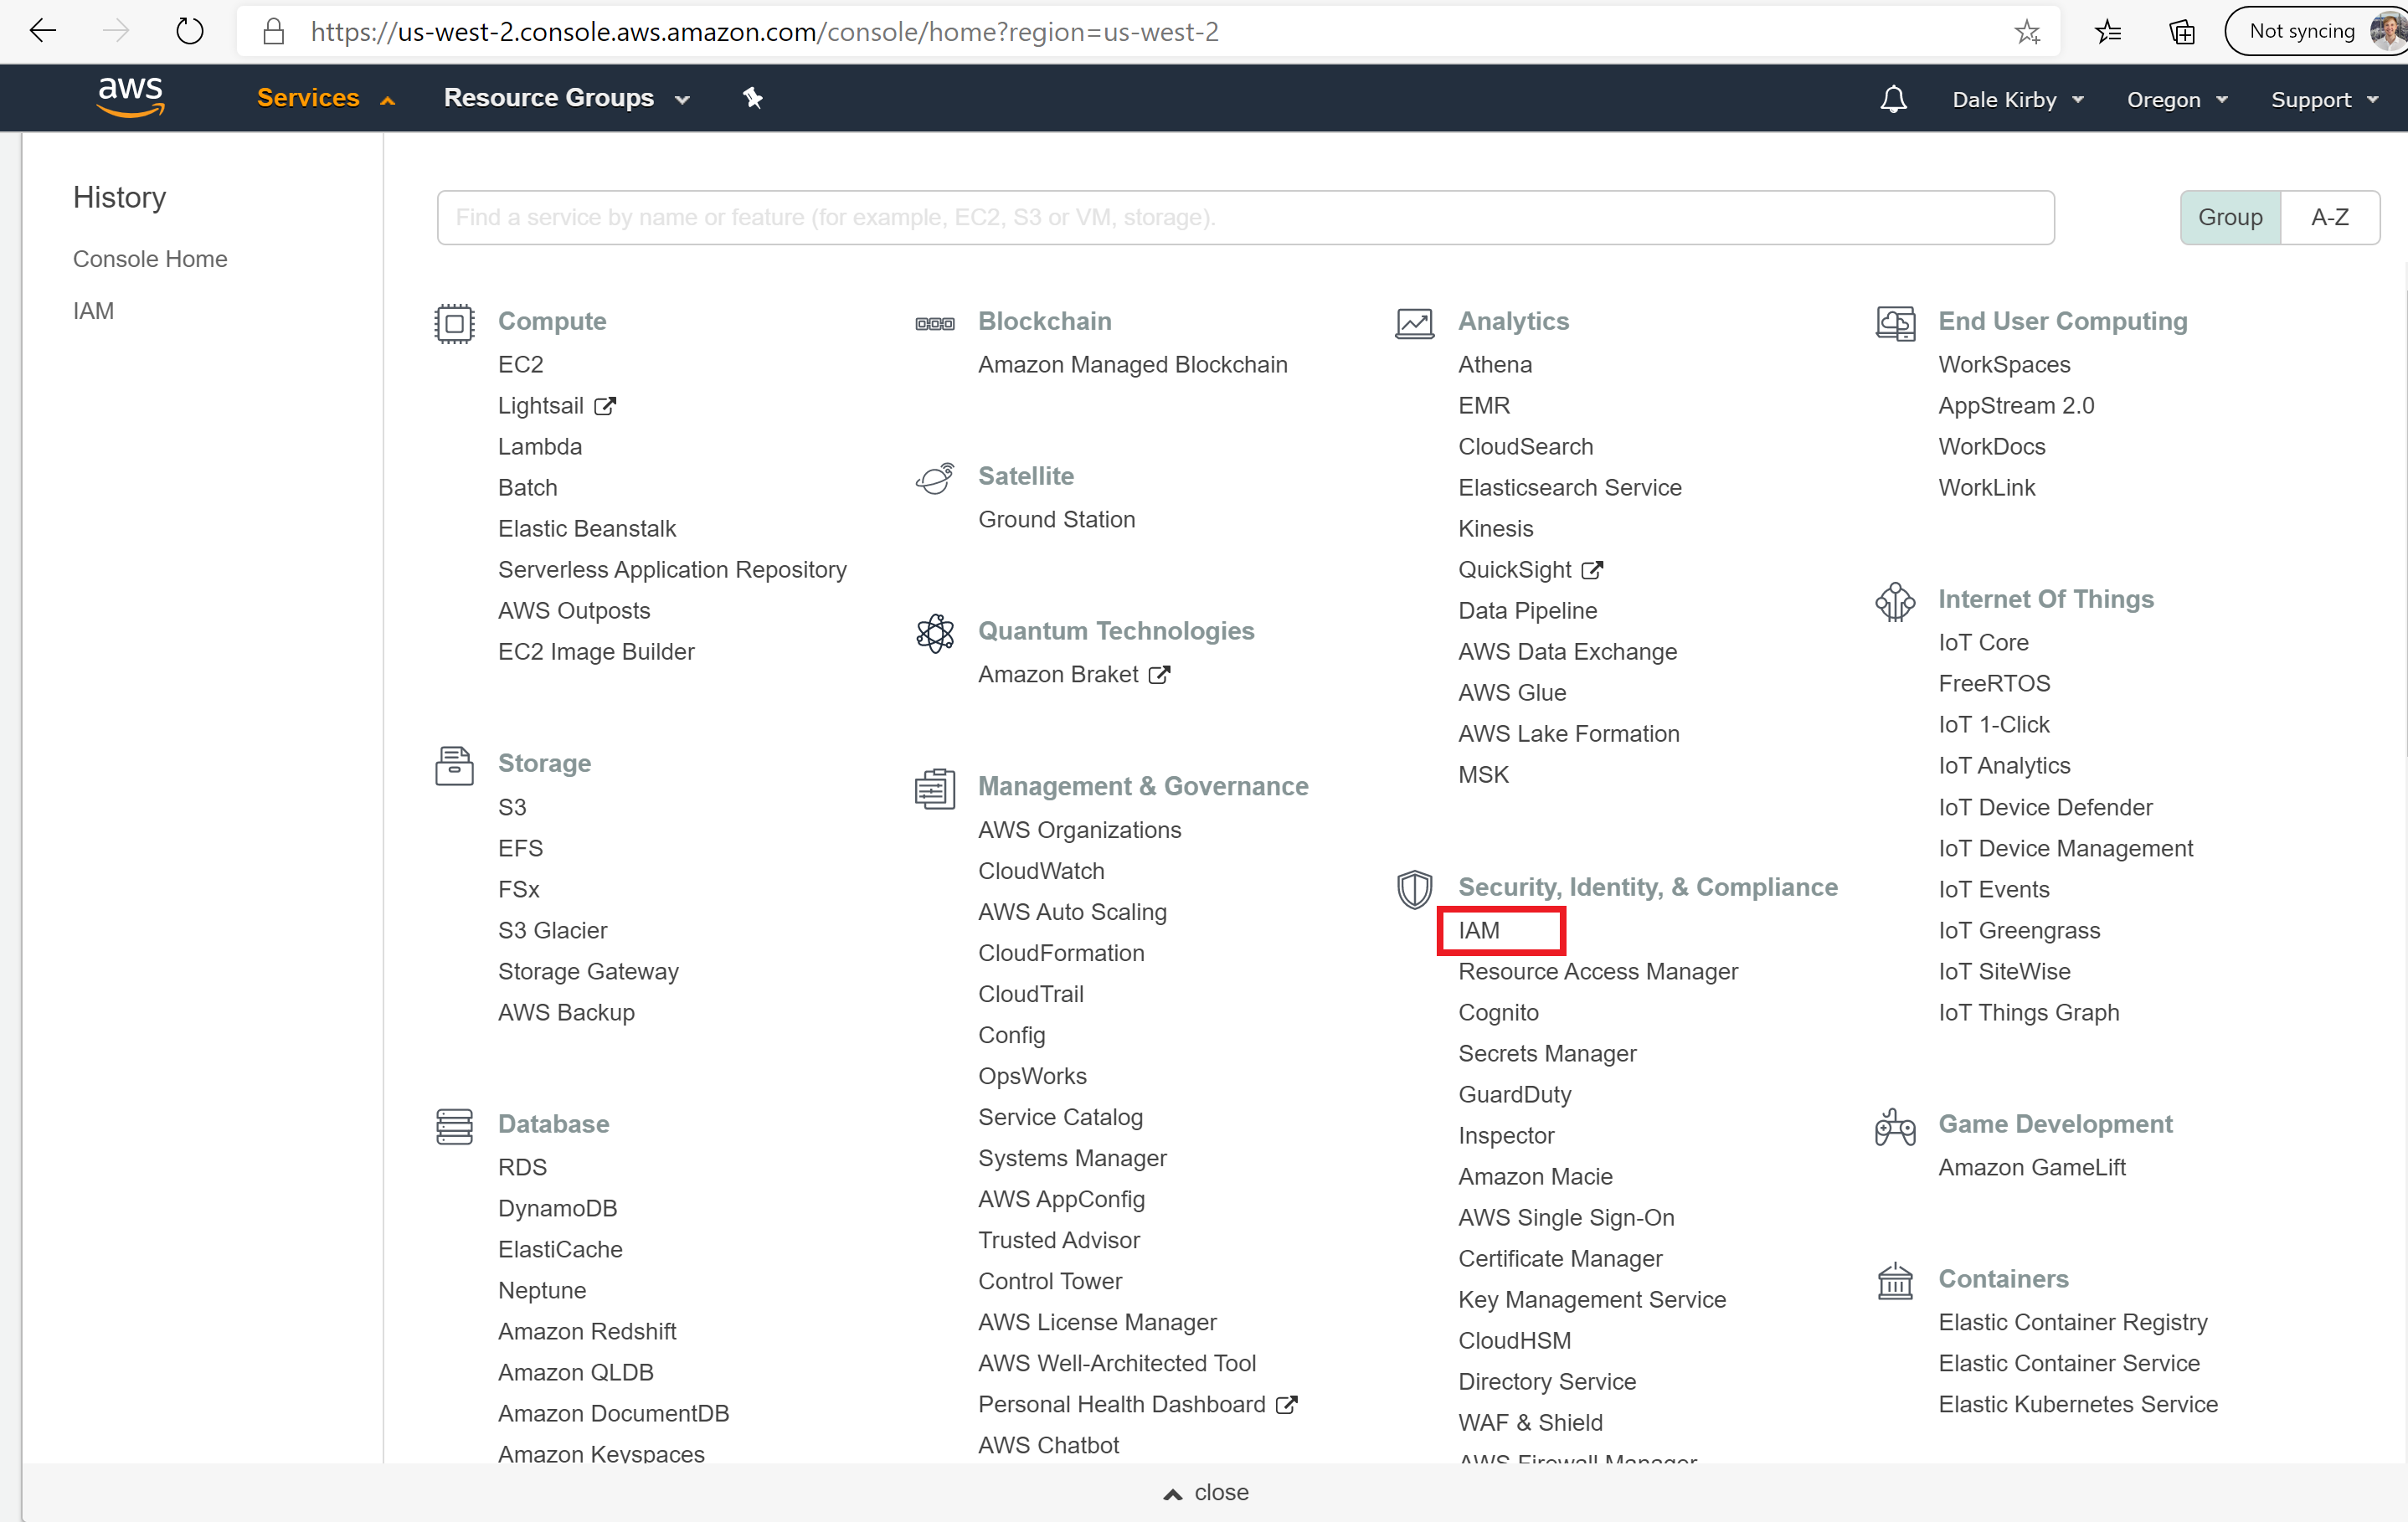2408x1522 pixels.
Task: Open Elastic Kubernetes Service
Action: (x=2078, y=1404)
